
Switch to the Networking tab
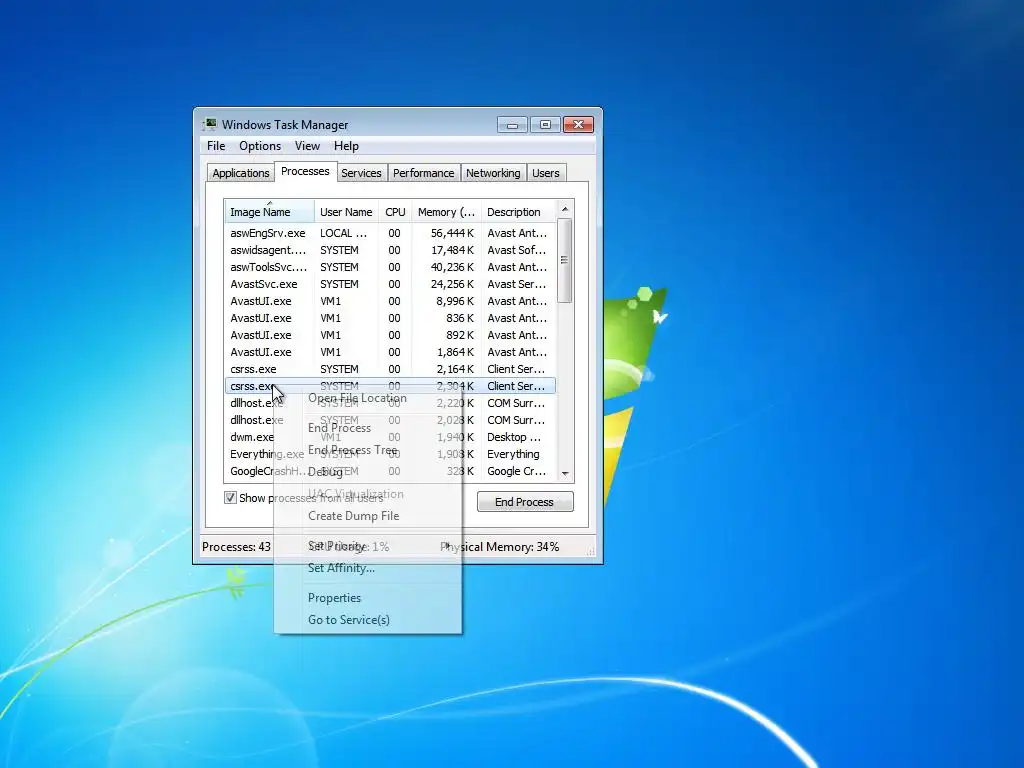(493, 173)
